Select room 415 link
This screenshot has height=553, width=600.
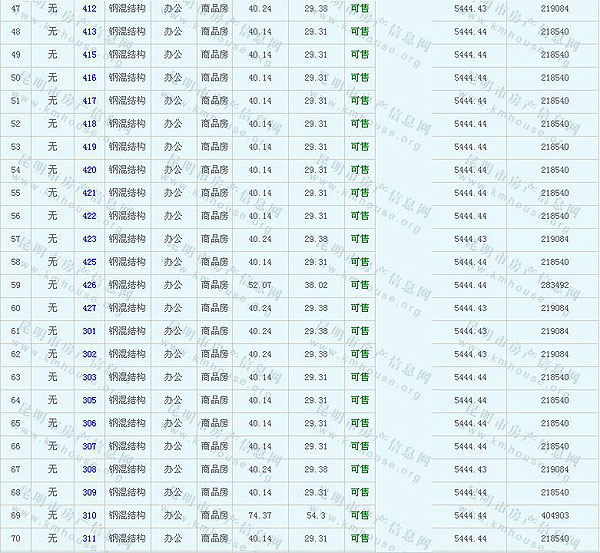(89, 54)
